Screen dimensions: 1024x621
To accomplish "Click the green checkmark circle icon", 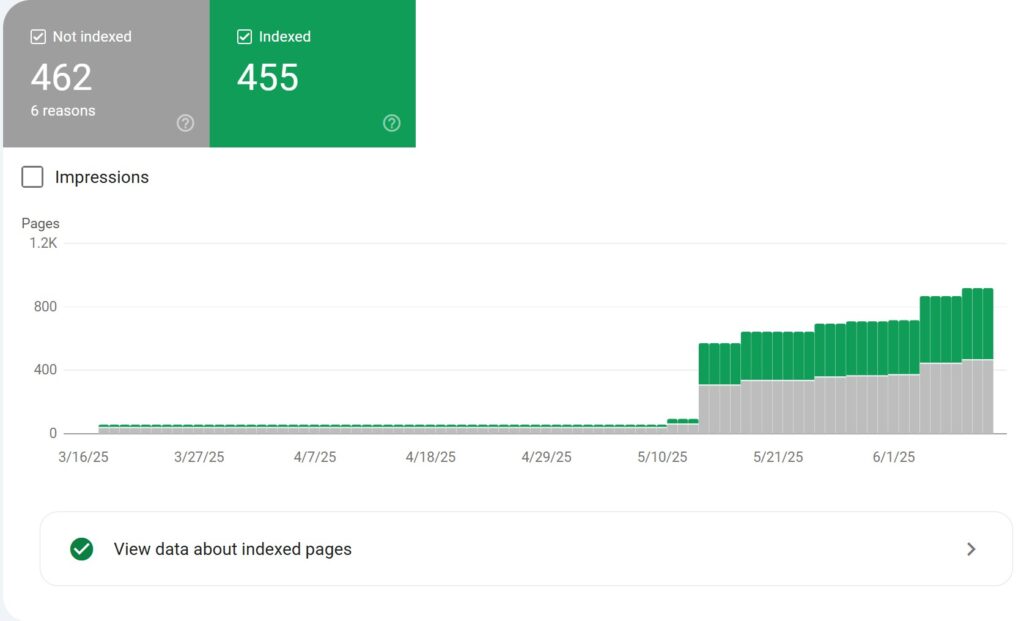I will (81, 549).
